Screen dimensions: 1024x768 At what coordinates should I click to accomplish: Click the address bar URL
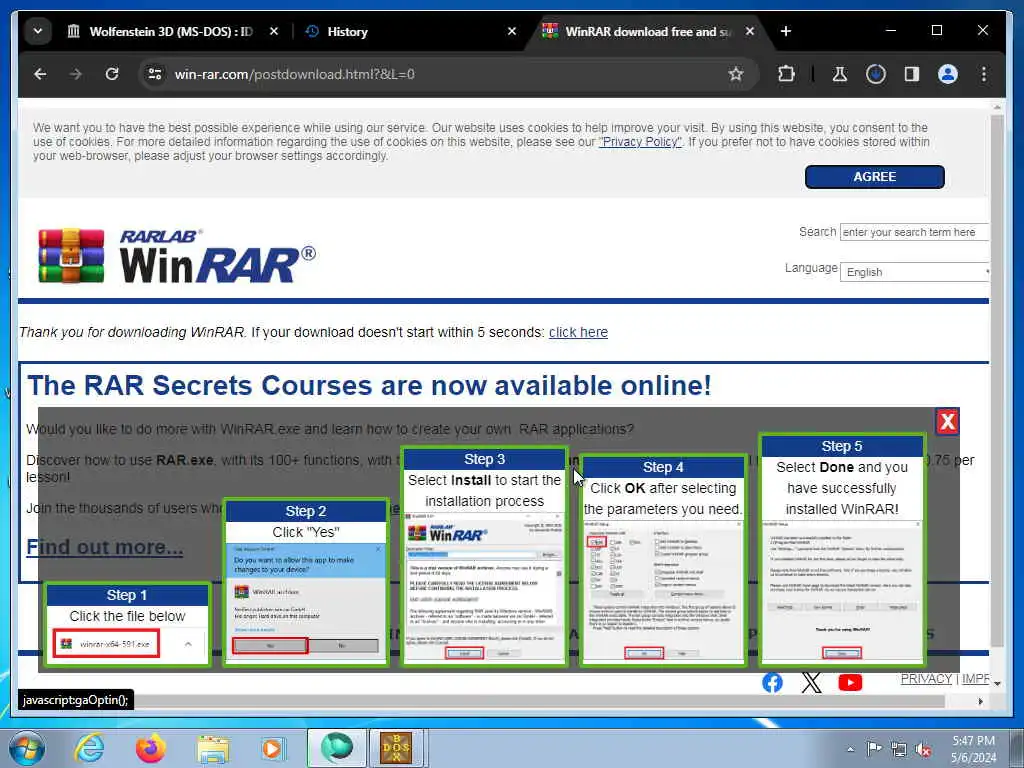[294, 74]
